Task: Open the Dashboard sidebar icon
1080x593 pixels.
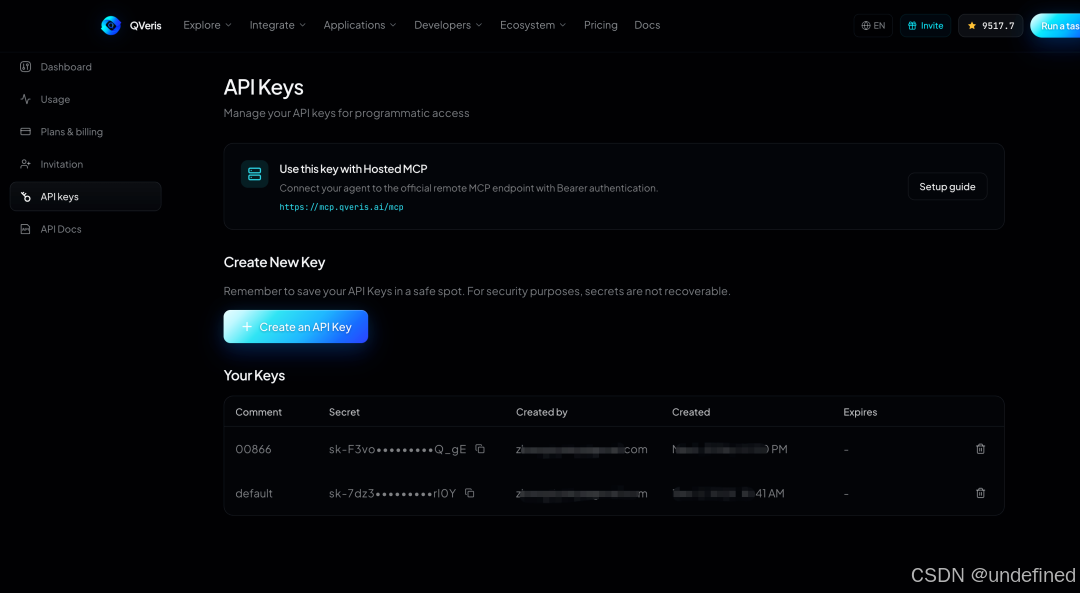Action: [x=25, y=67]
